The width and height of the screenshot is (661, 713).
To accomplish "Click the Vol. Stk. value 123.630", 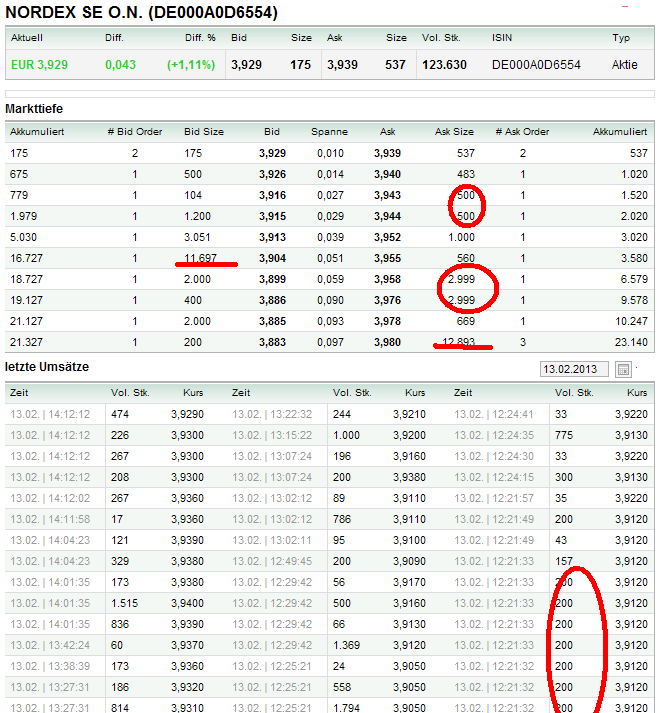I will point(444,65).
